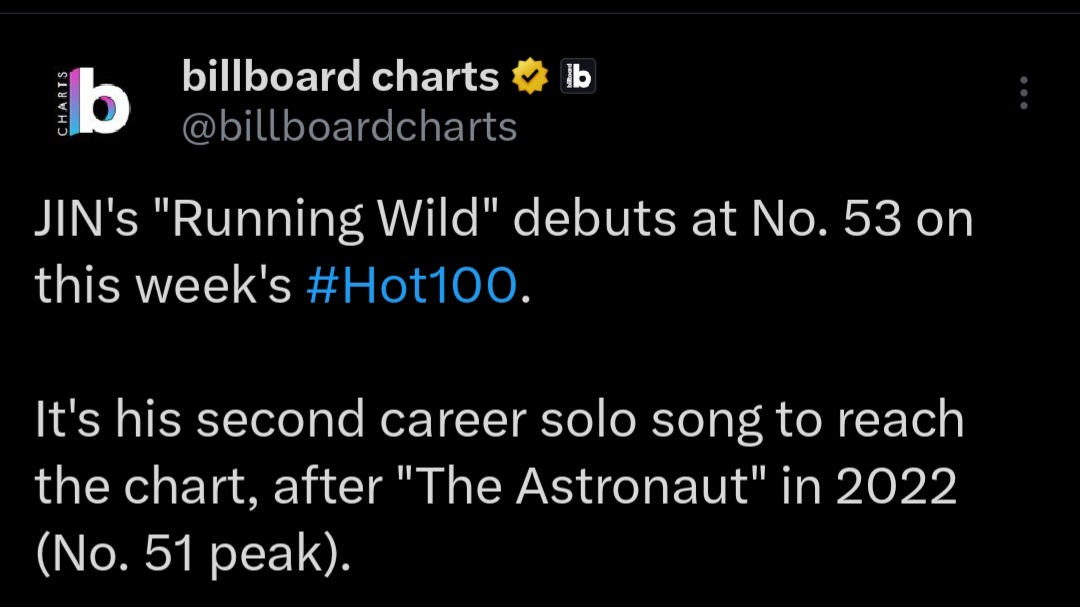The width and height of the screenshot is (1080, 607).
Task: Click the year "2022" in the post
Action: point(896,486)
